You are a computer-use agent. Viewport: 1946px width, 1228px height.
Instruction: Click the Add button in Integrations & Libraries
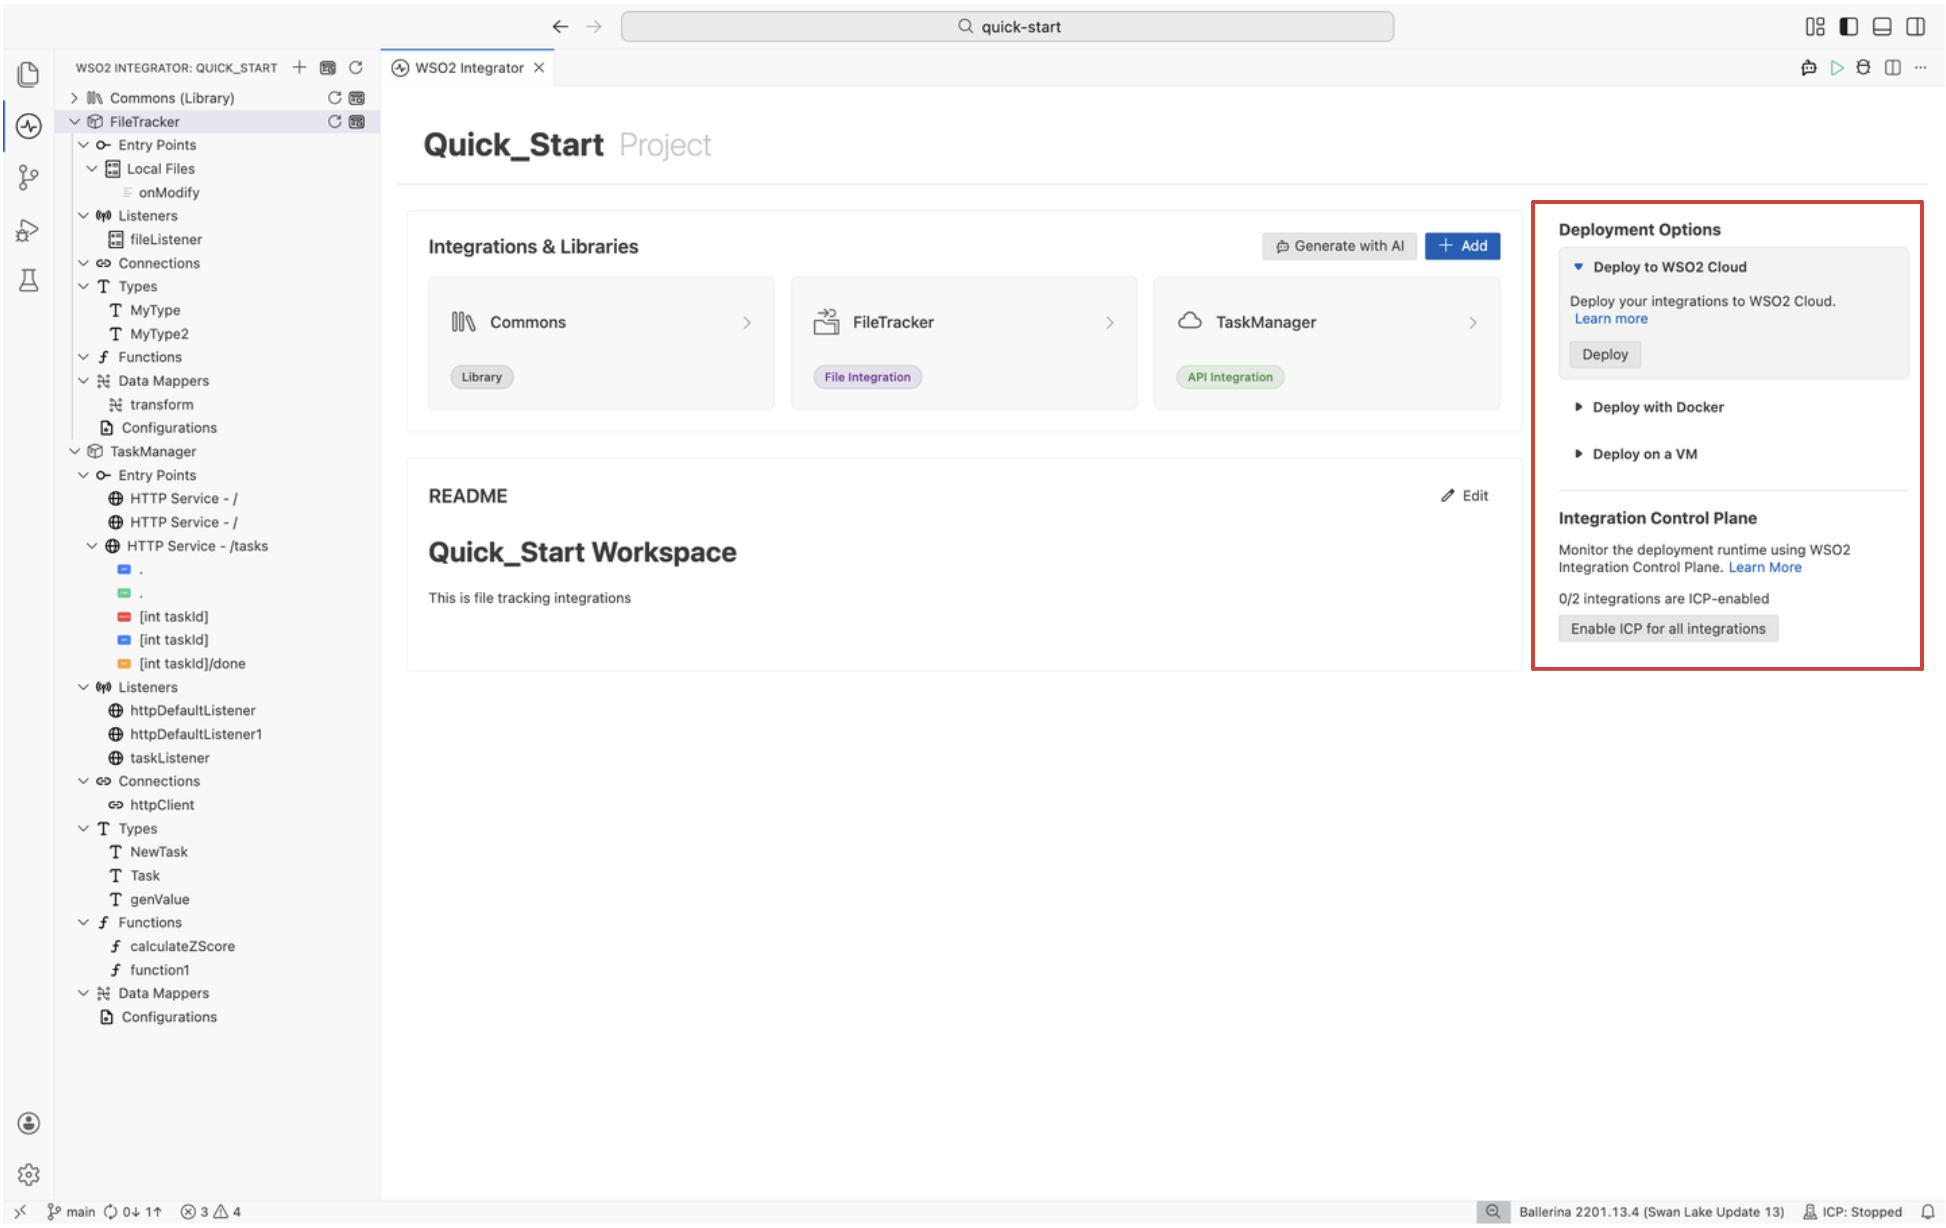pos(1462,246)
